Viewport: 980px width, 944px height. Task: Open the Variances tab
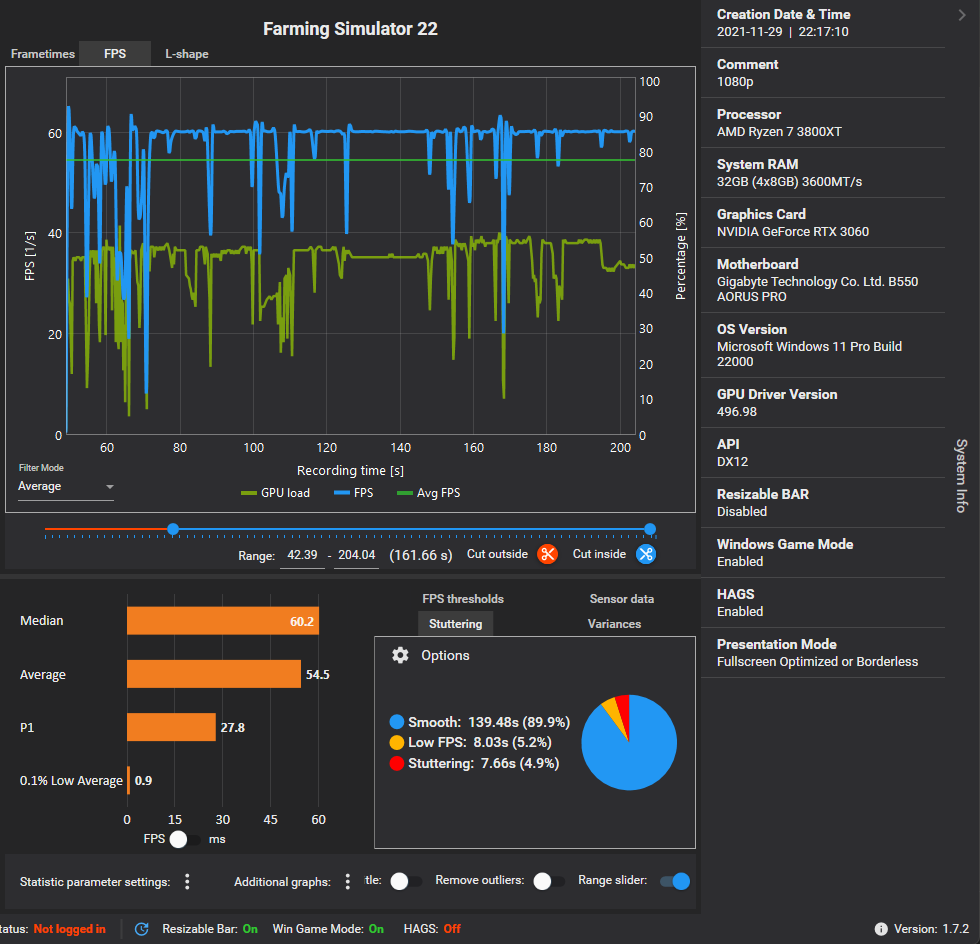tap(614, 624)
